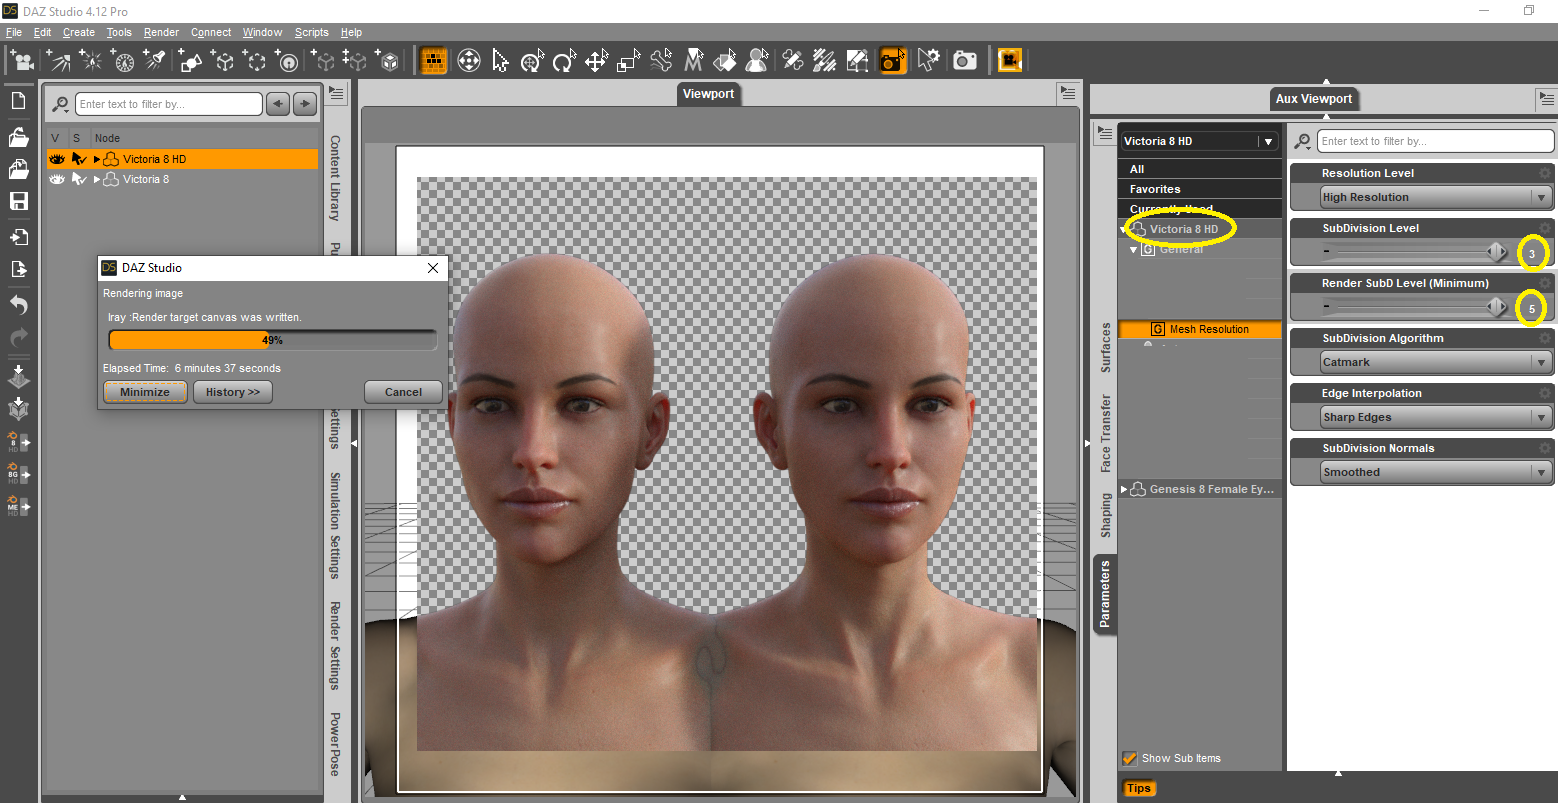Click the Save scene icon
This screenshot has width=1558, height=803.
click(x=18, y=201)
